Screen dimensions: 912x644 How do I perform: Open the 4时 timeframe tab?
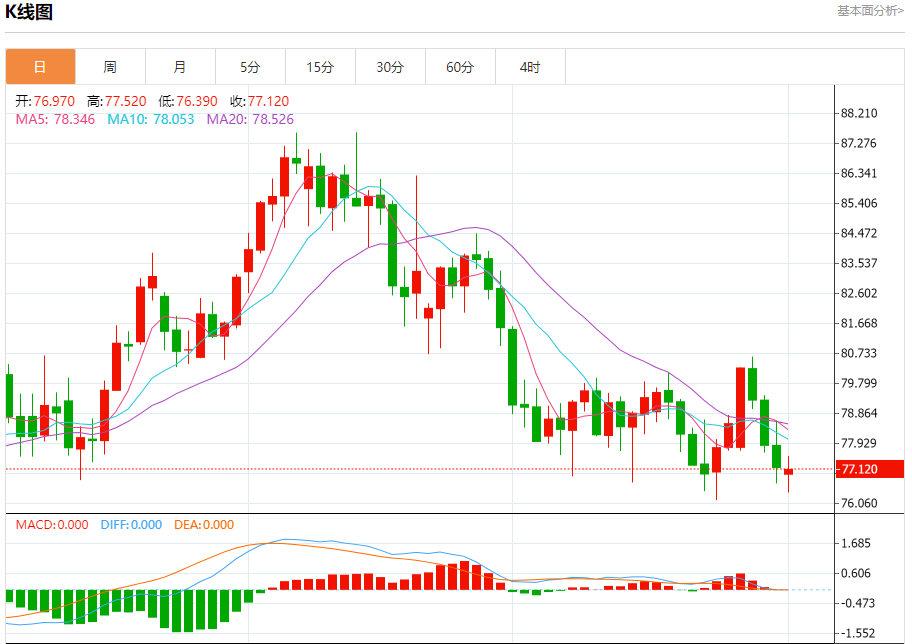point(530,67)
